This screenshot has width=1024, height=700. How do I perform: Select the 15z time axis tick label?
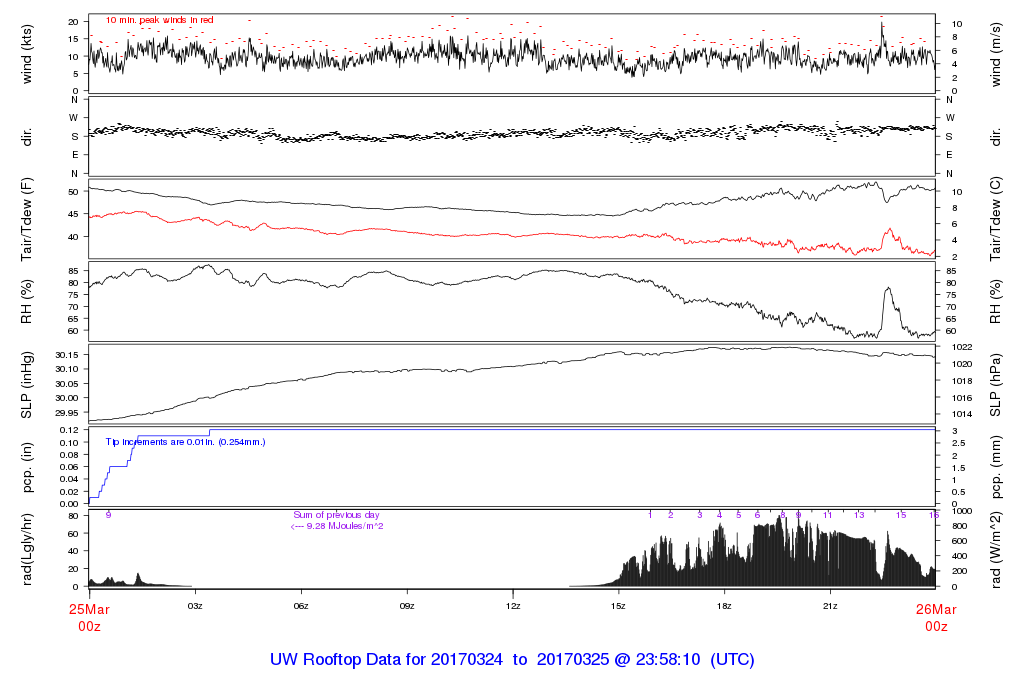point(619,606)
